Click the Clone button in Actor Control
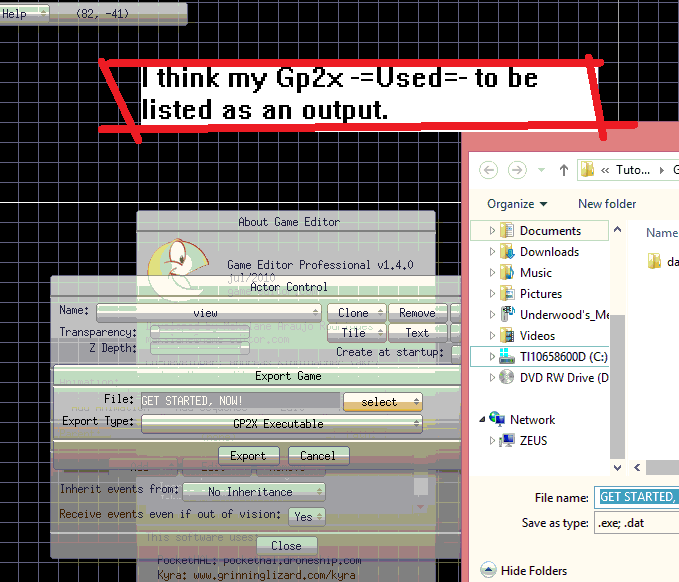Screen dimensions: 679x582 tap(356, 313)
